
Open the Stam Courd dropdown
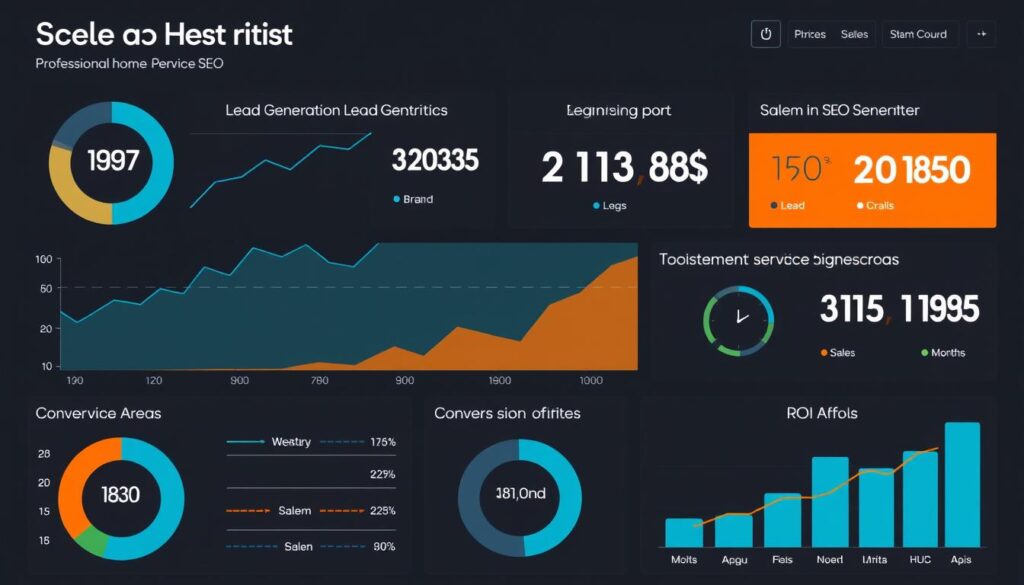click(919, 33)
